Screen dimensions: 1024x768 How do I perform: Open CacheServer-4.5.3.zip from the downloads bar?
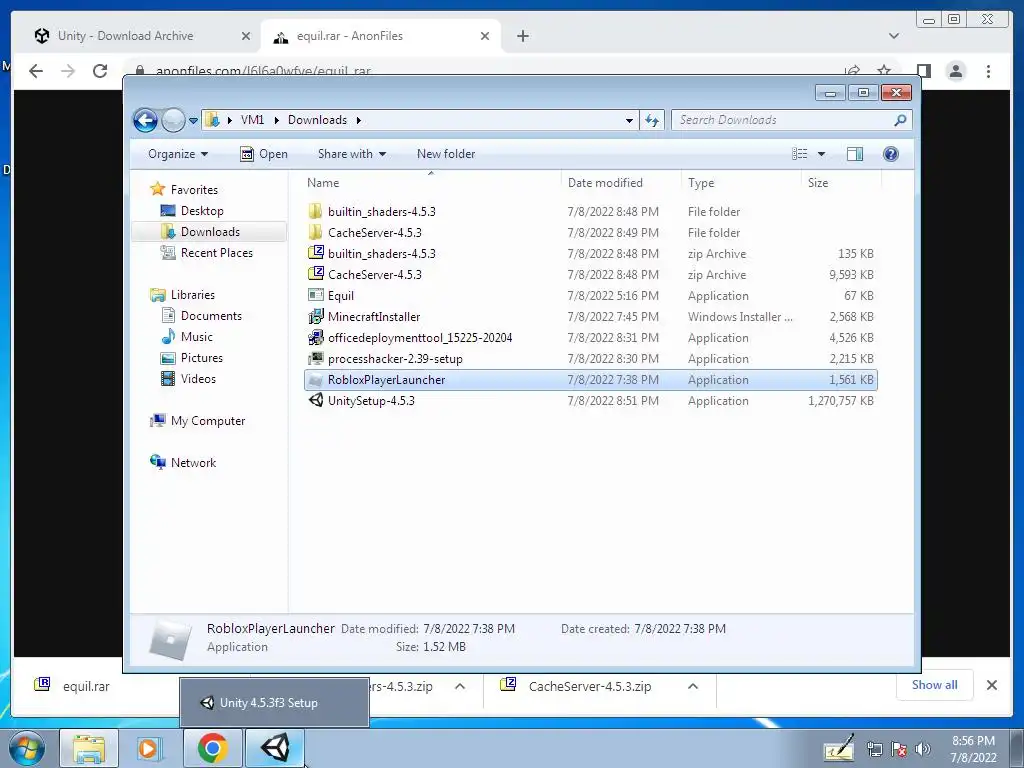tap(589, 686)
